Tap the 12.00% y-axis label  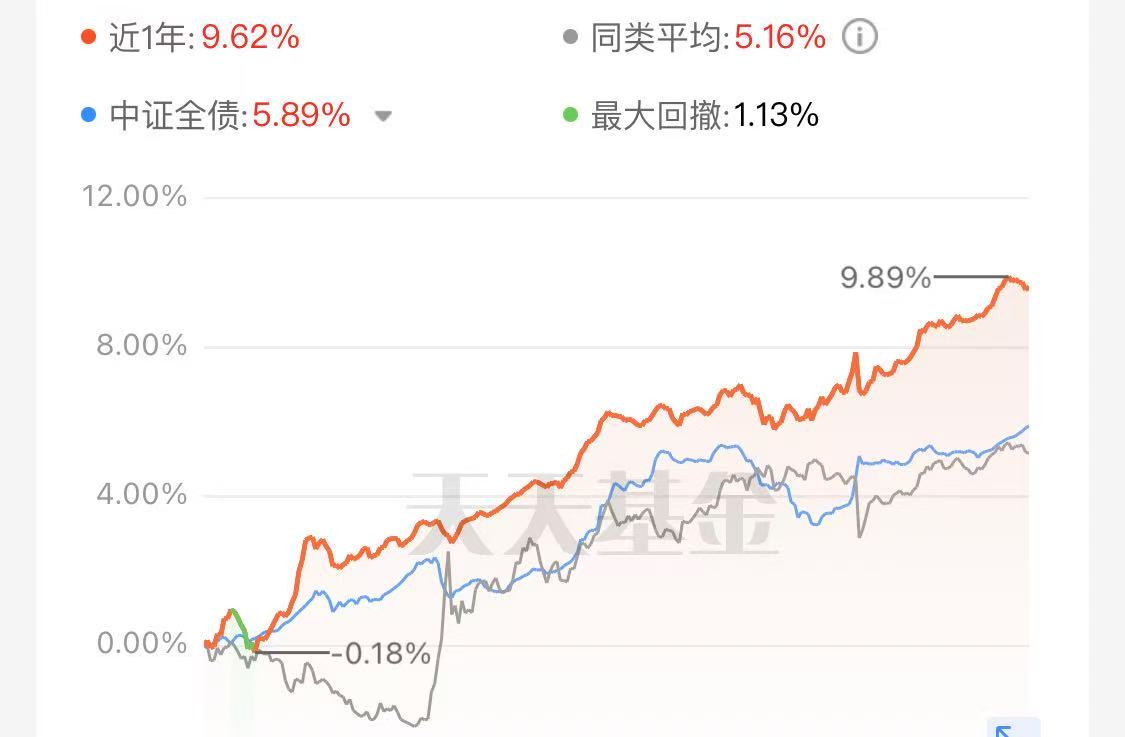pyautogui.click(x=134, y=196)
